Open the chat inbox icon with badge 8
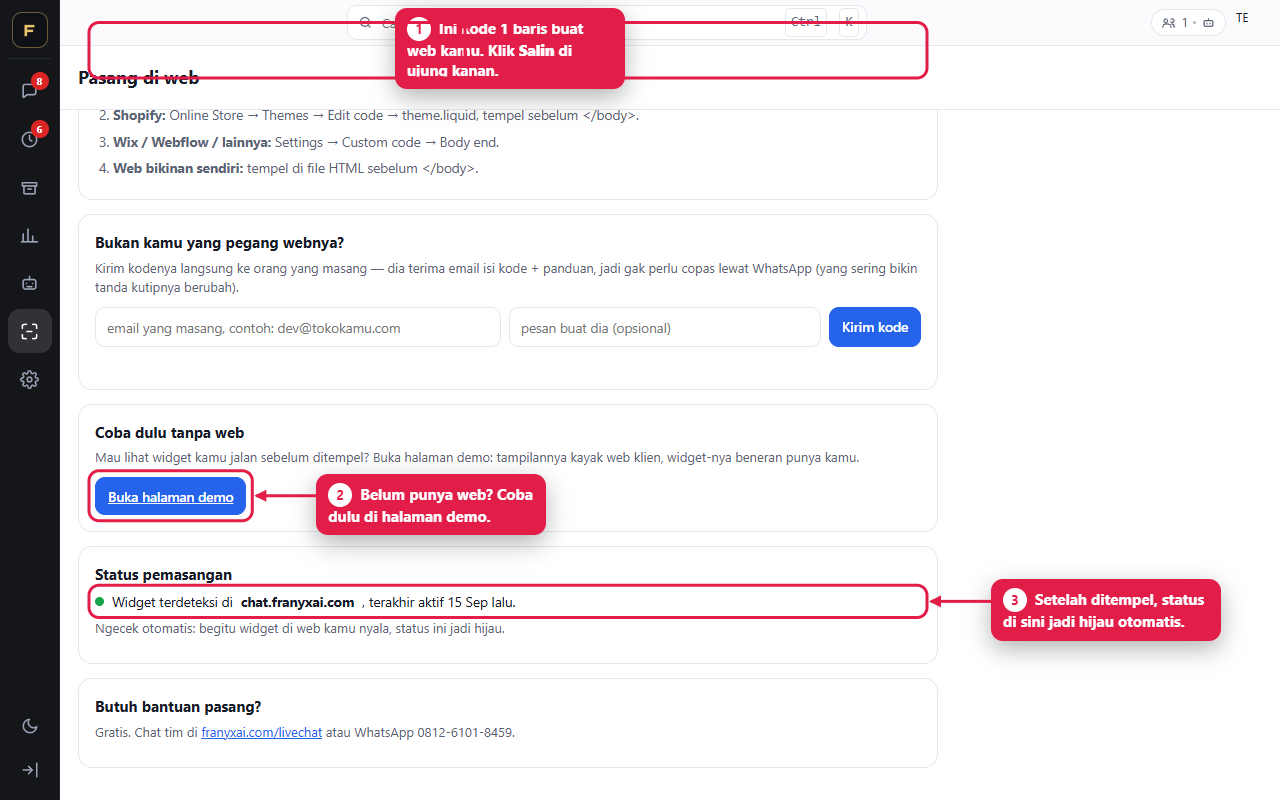Screen dimensions: 1280x800 pos(30,90)
